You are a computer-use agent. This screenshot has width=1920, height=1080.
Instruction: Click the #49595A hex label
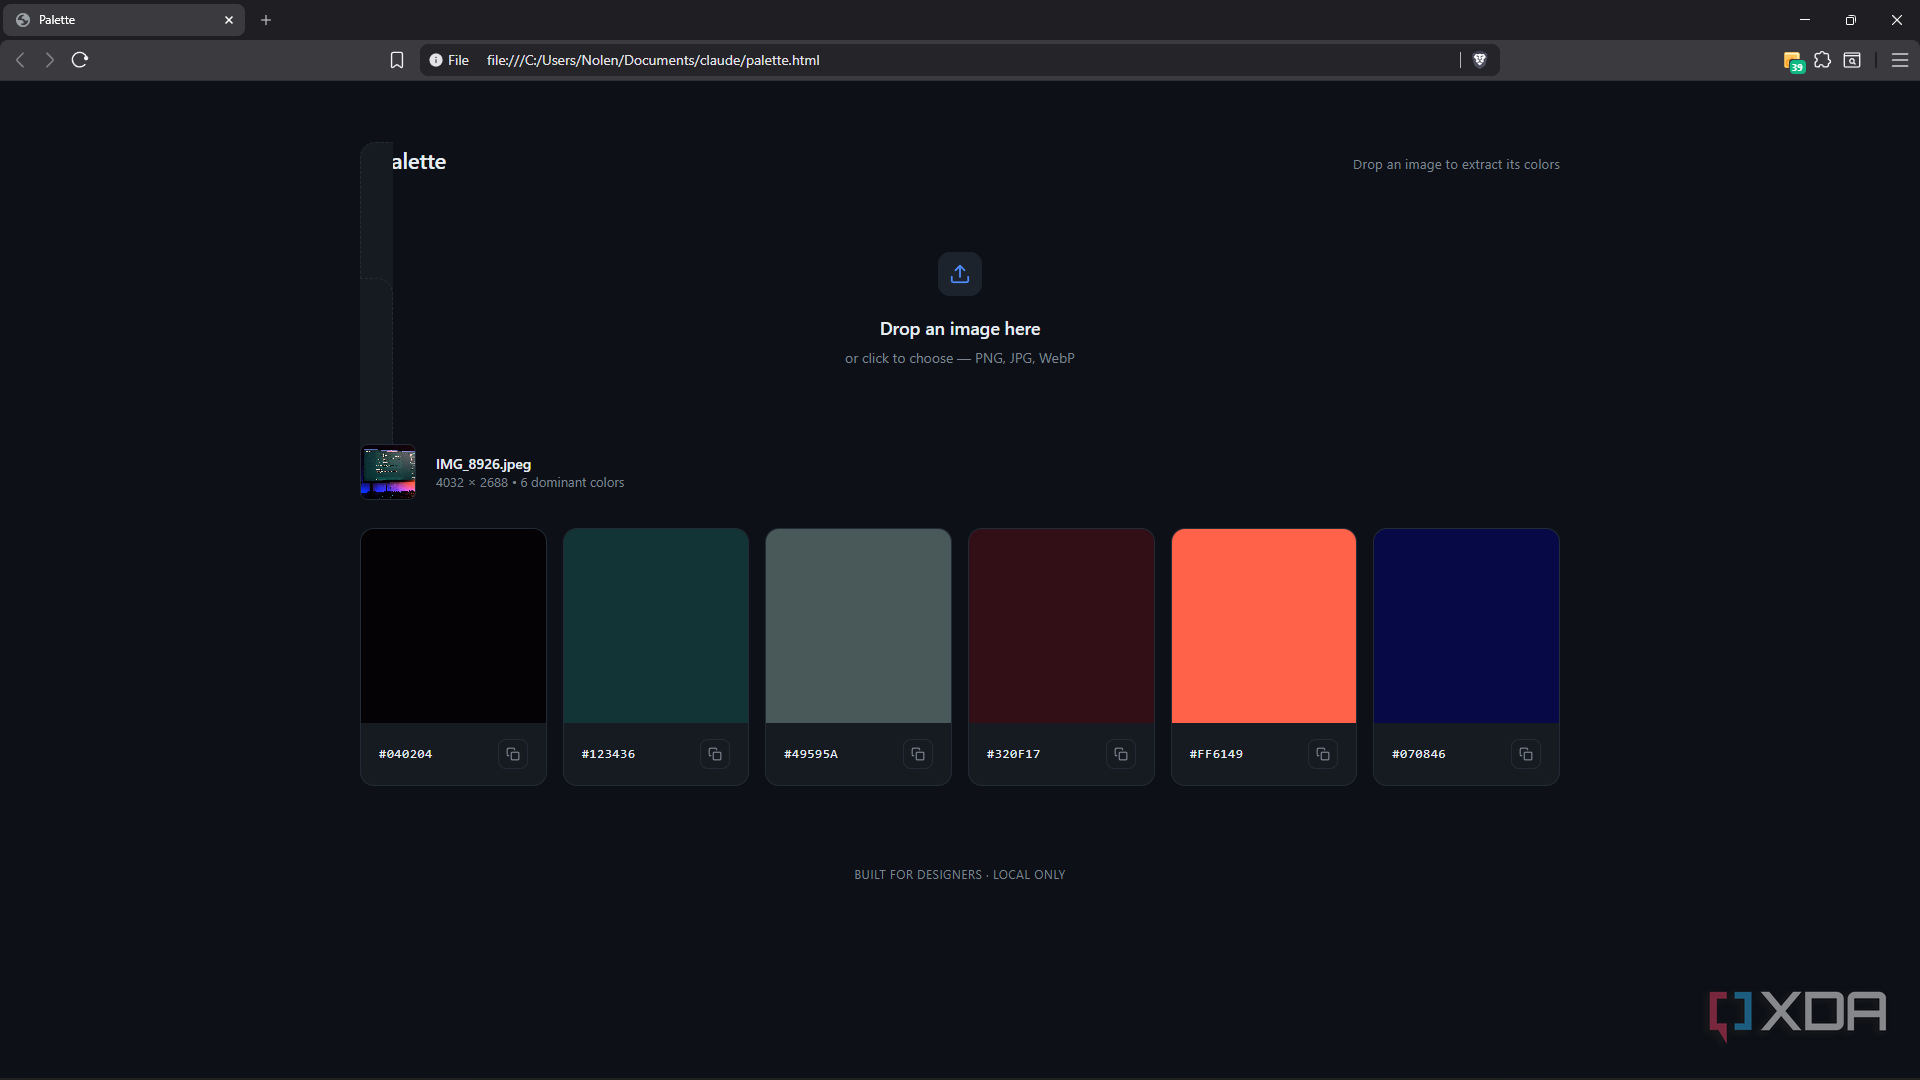click(810, 754)
